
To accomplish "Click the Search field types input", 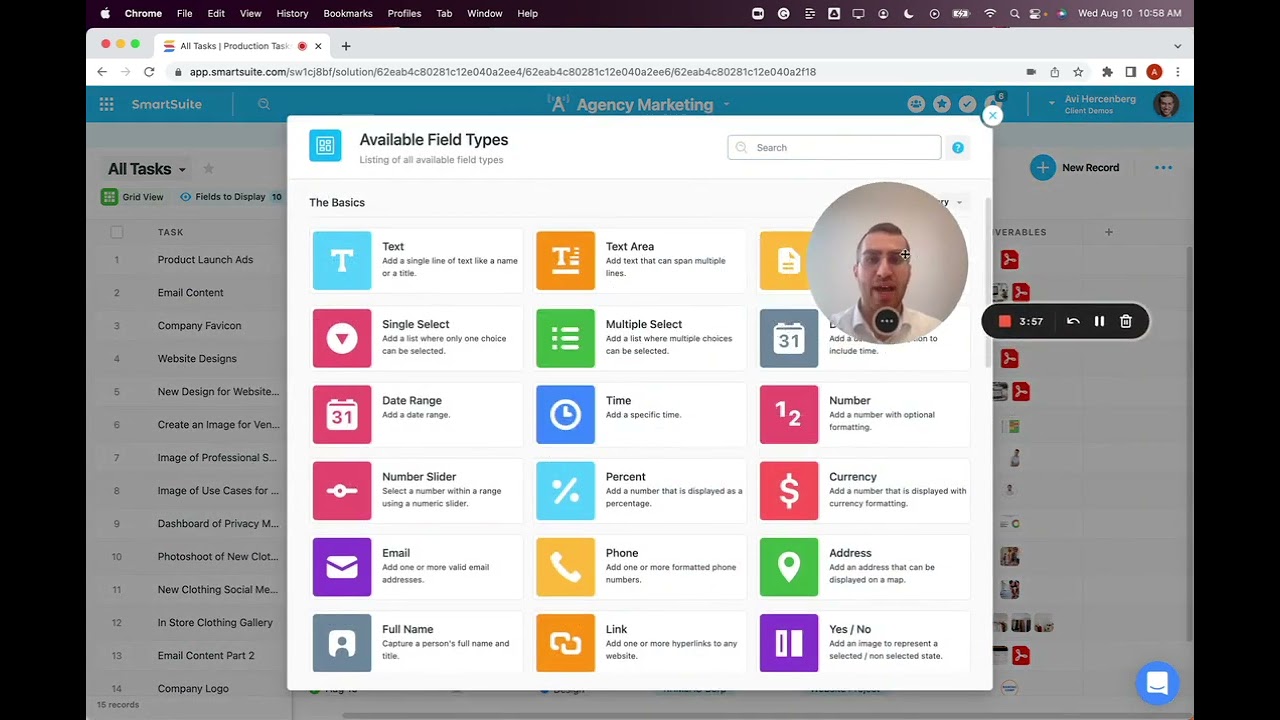I will (834, 148).
